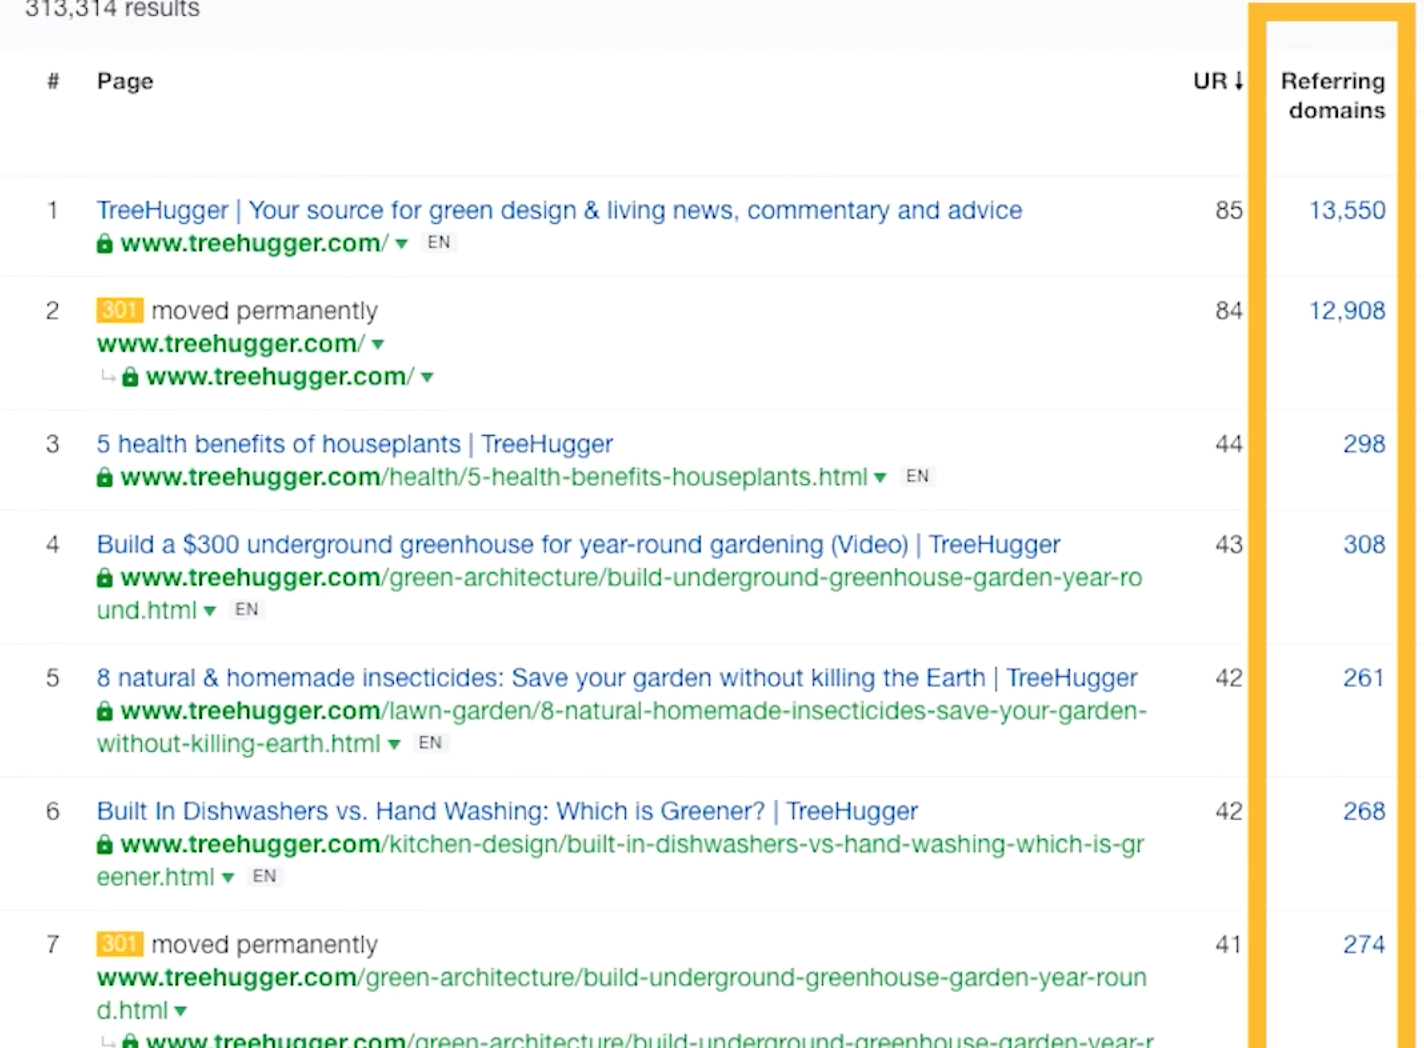Screen dimensions: 1424x1048
Task: Open dropdown beside row 2 redirect target URL
Action: [427, 378]
